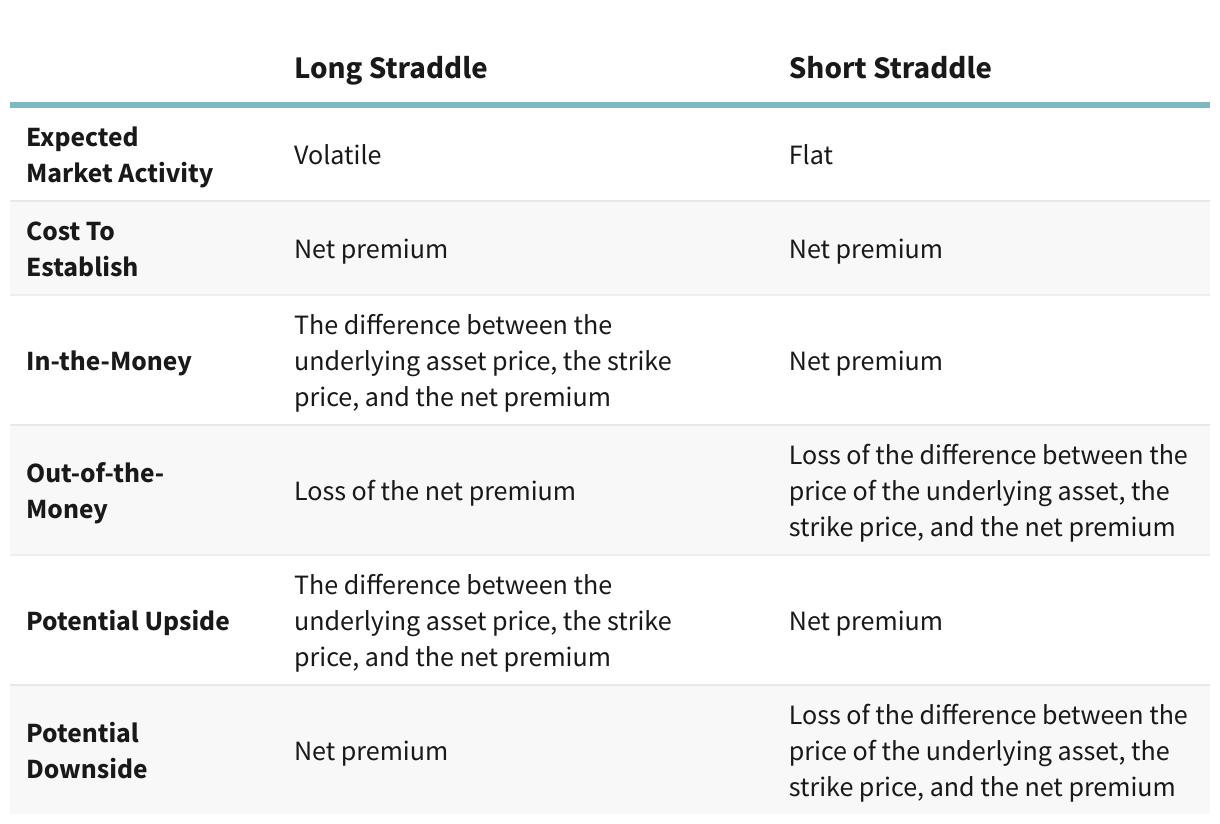Select the Potential Downside row label
The width and height of the screenshot is (1220, 824).
(x=86, y=751)
